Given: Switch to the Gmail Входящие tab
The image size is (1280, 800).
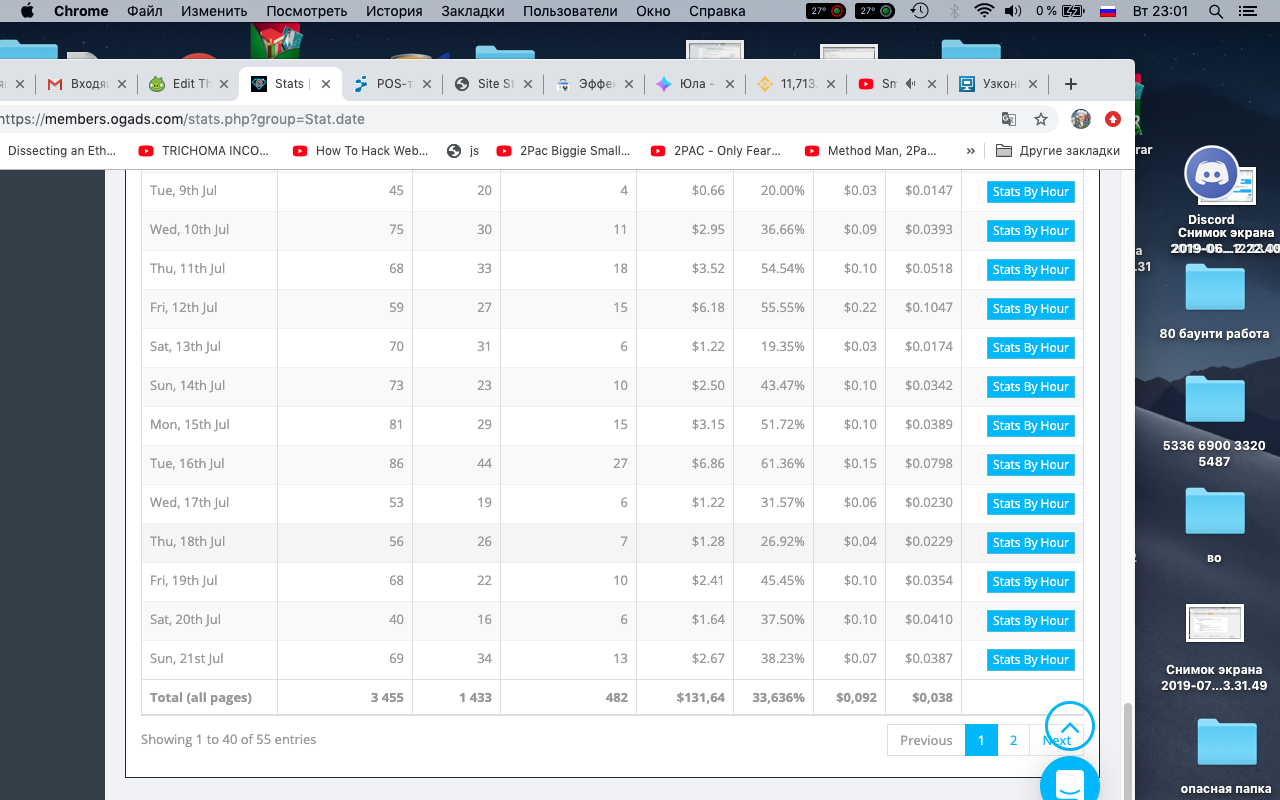Looking at the screenshot, I should tap(87, 84).
